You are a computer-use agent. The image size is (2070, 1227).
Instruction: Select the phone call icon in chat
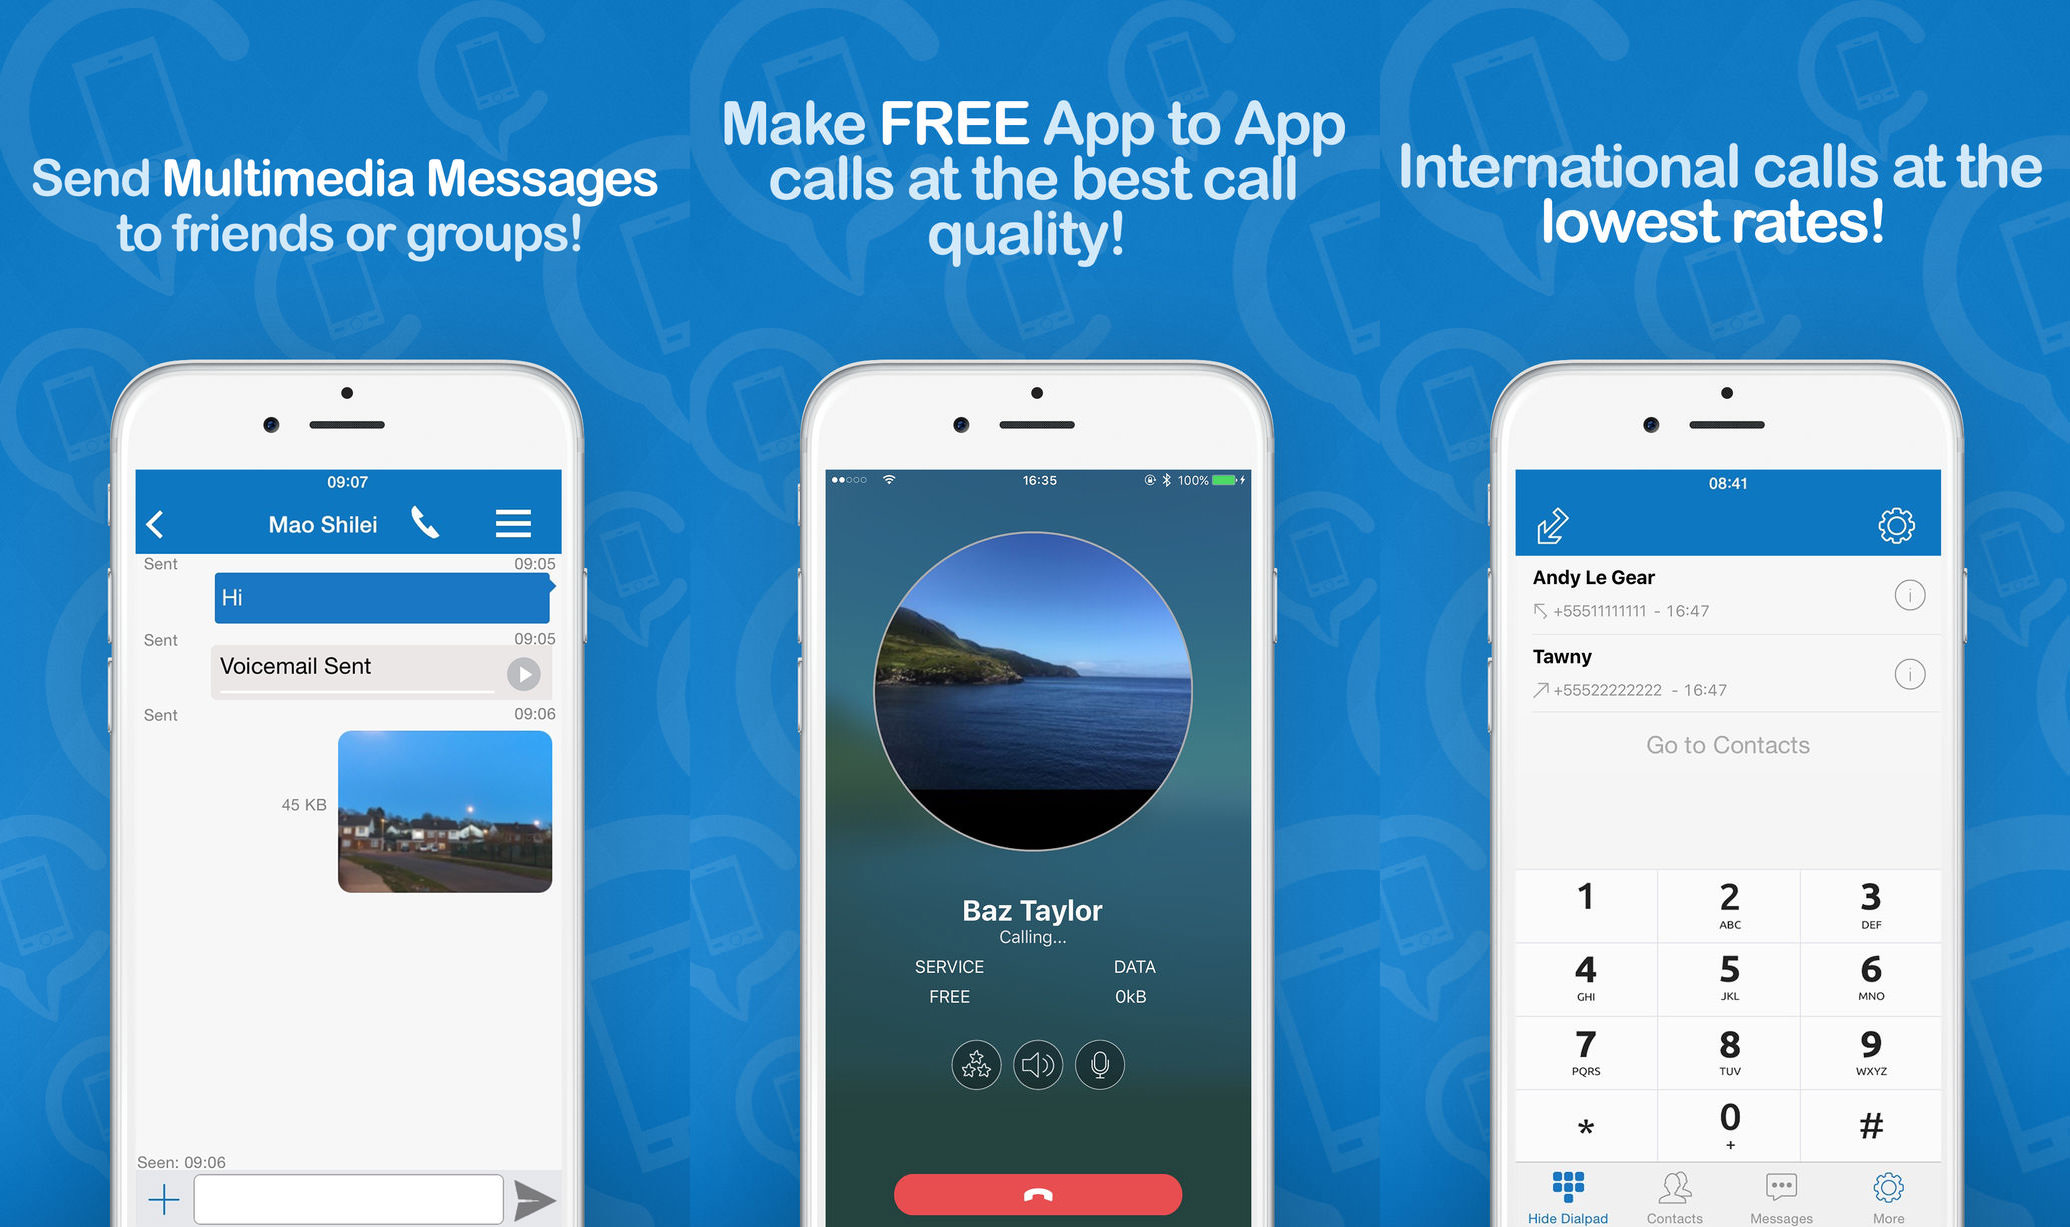tap(460, 523)
